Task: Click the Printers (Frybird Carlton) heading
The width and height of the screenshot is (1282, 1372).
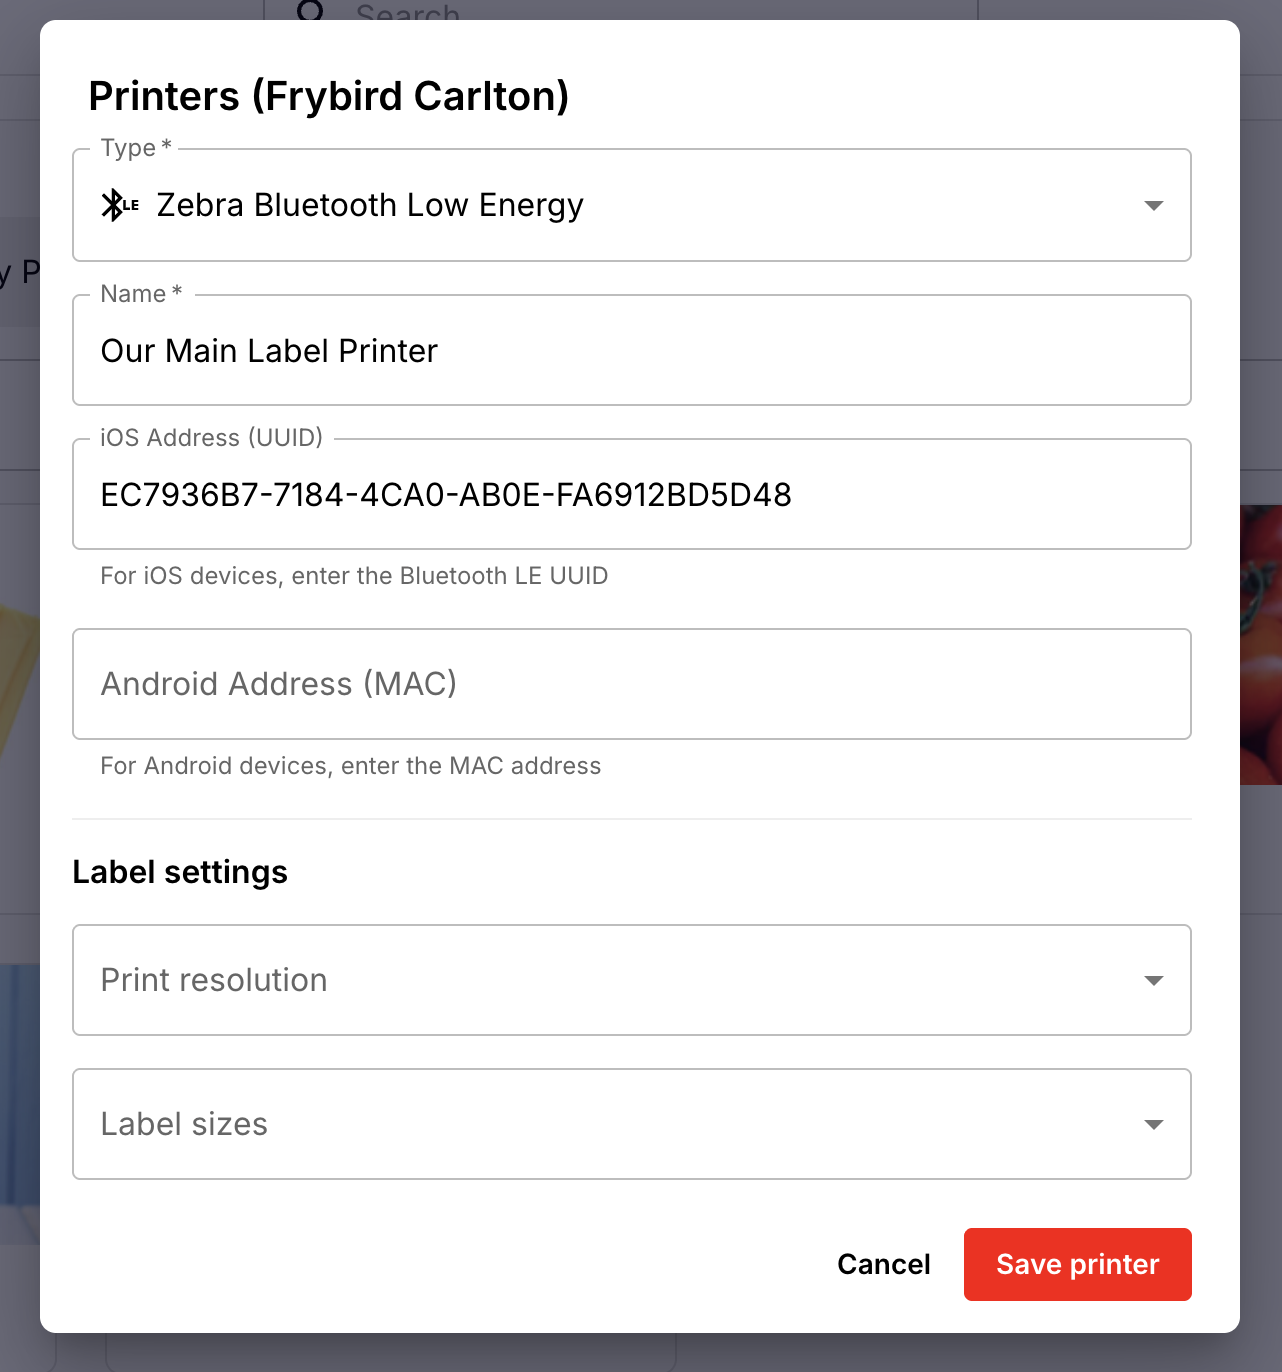Action: click(329, 96)
